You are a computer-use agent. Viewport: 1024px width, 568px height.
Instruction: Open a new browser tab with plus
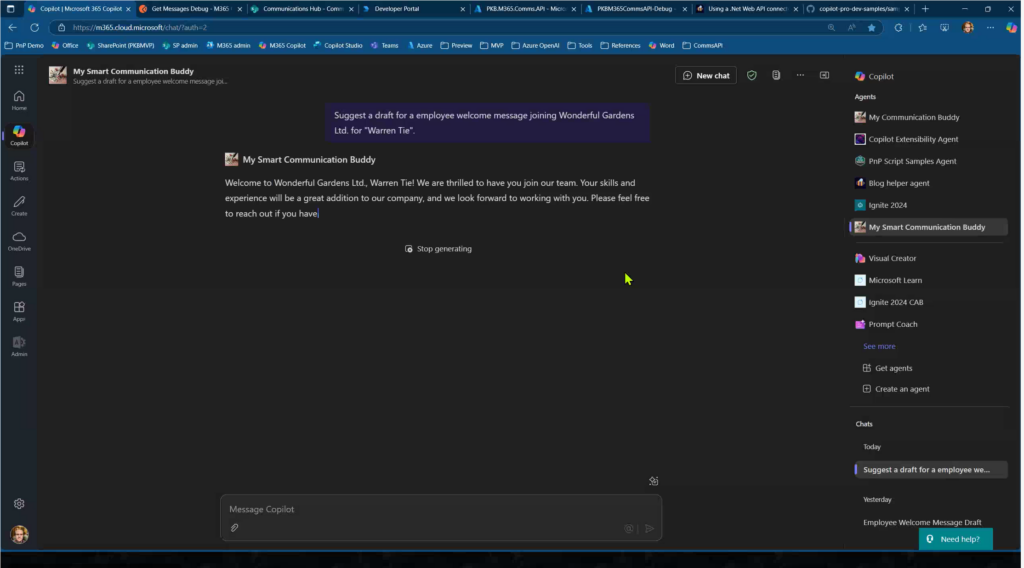click(925, 9)
